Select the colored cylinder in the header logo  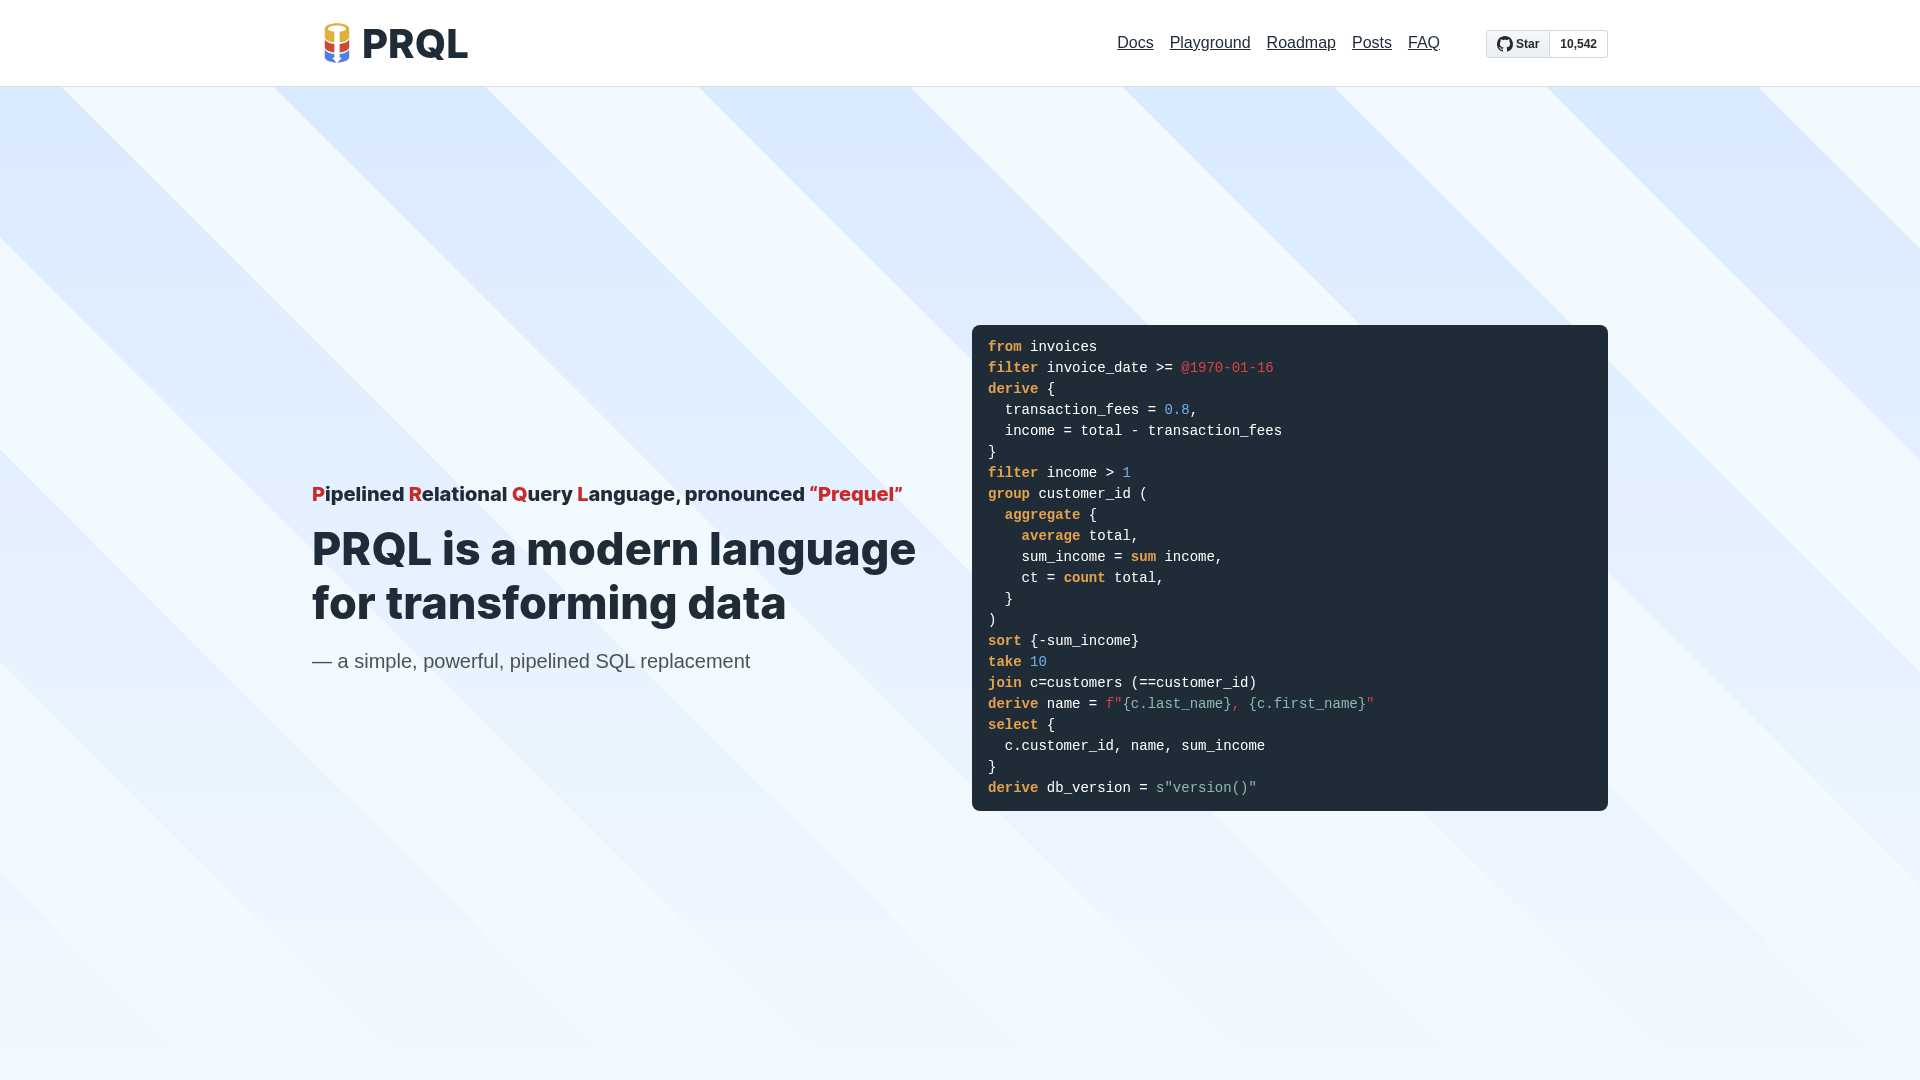tap(338, 42)
